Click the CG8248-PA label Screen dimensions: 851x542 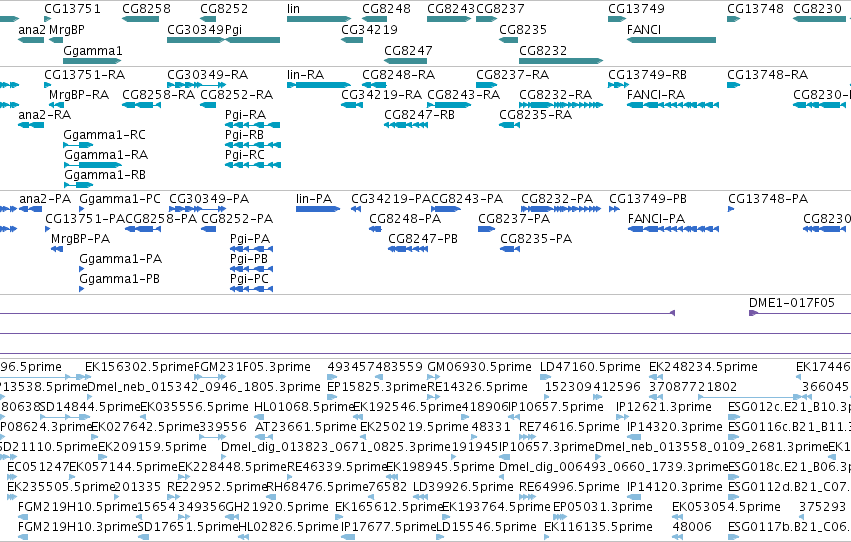tap(405, 219)
